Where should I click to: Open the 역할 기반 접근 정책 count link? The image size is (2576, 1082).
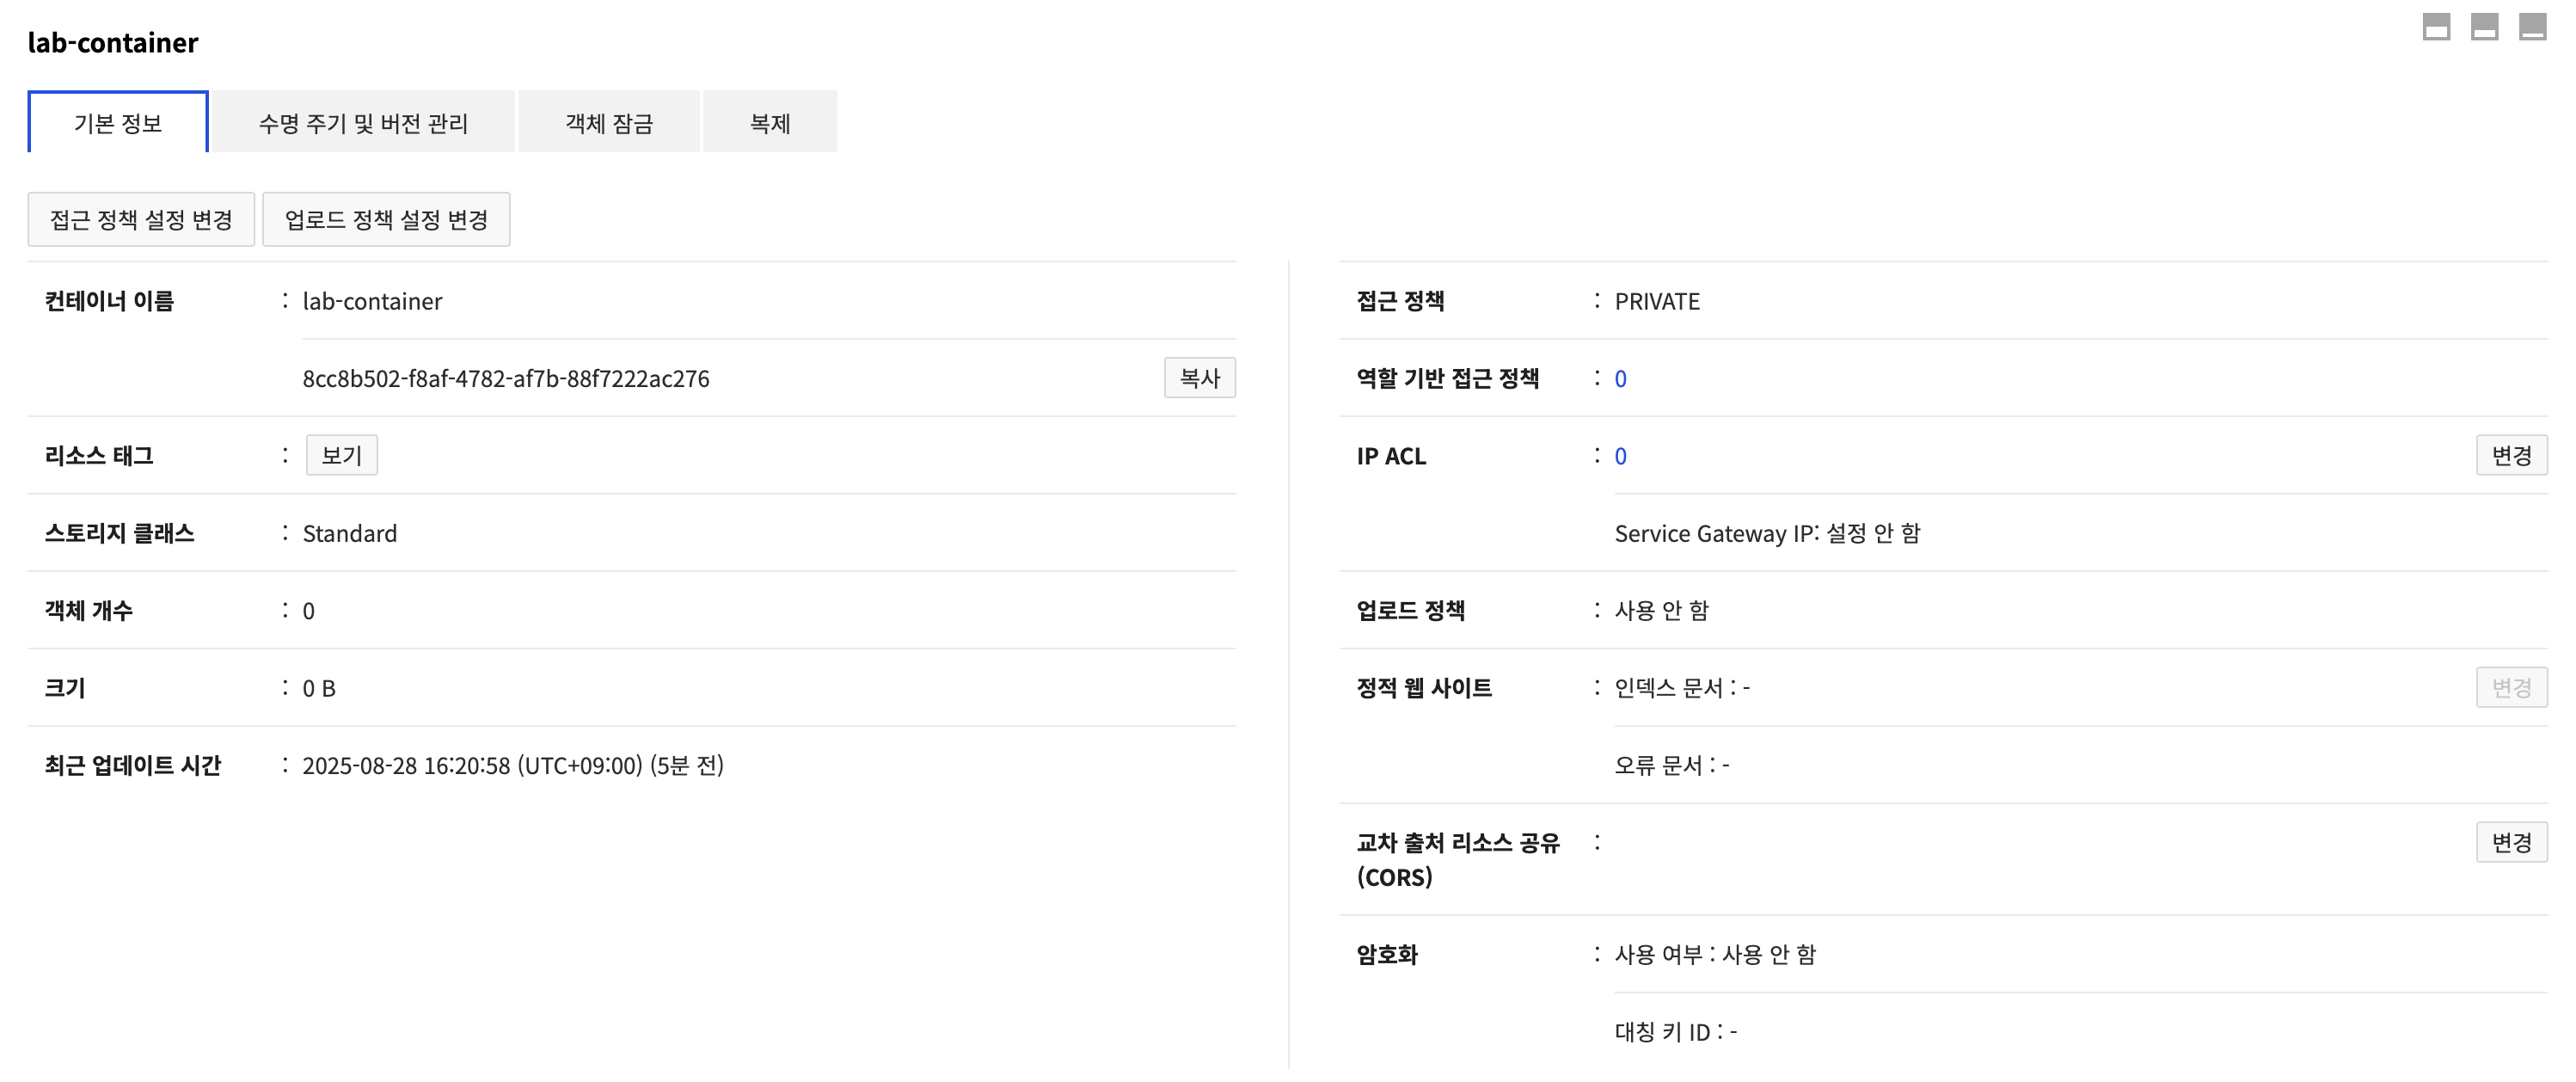point(1620,379)
